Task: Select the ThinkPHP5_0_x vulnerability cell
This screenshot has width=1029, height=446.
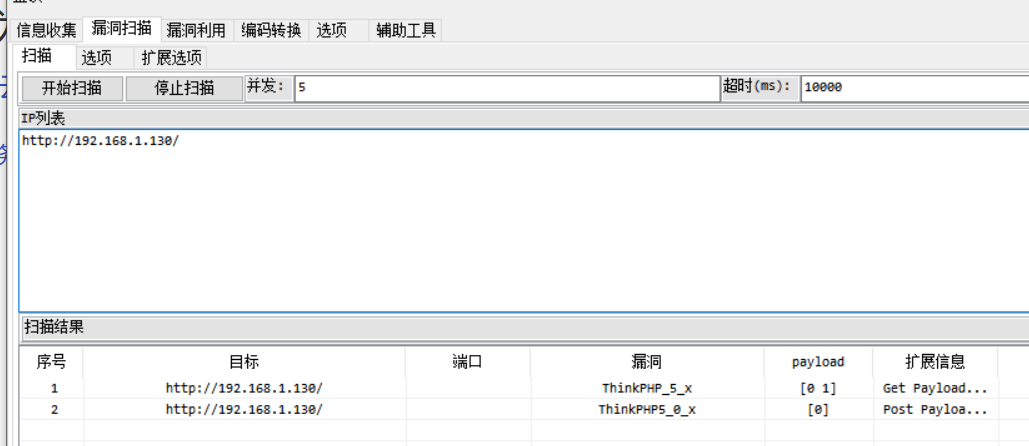Action: [x=646, y=409]
